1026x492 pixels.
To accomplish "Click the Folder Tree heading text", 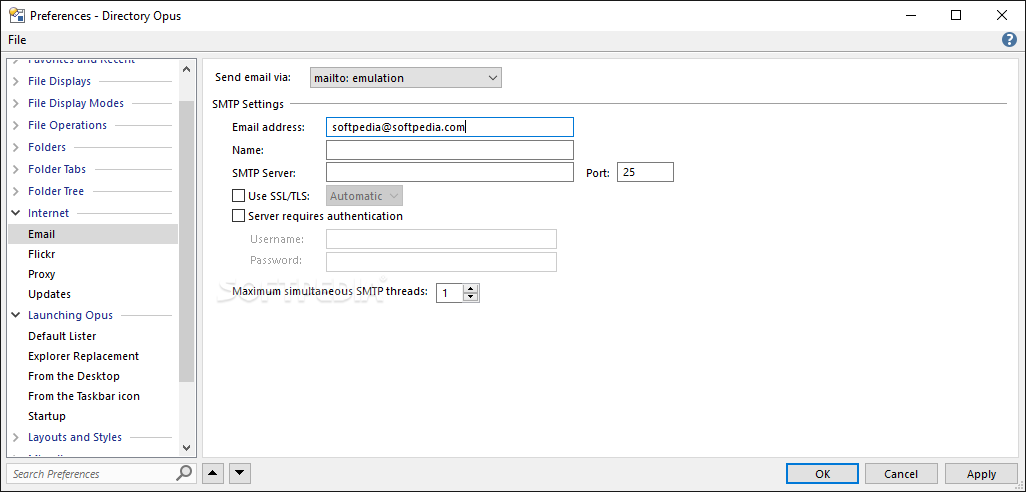I will point(56,192).
